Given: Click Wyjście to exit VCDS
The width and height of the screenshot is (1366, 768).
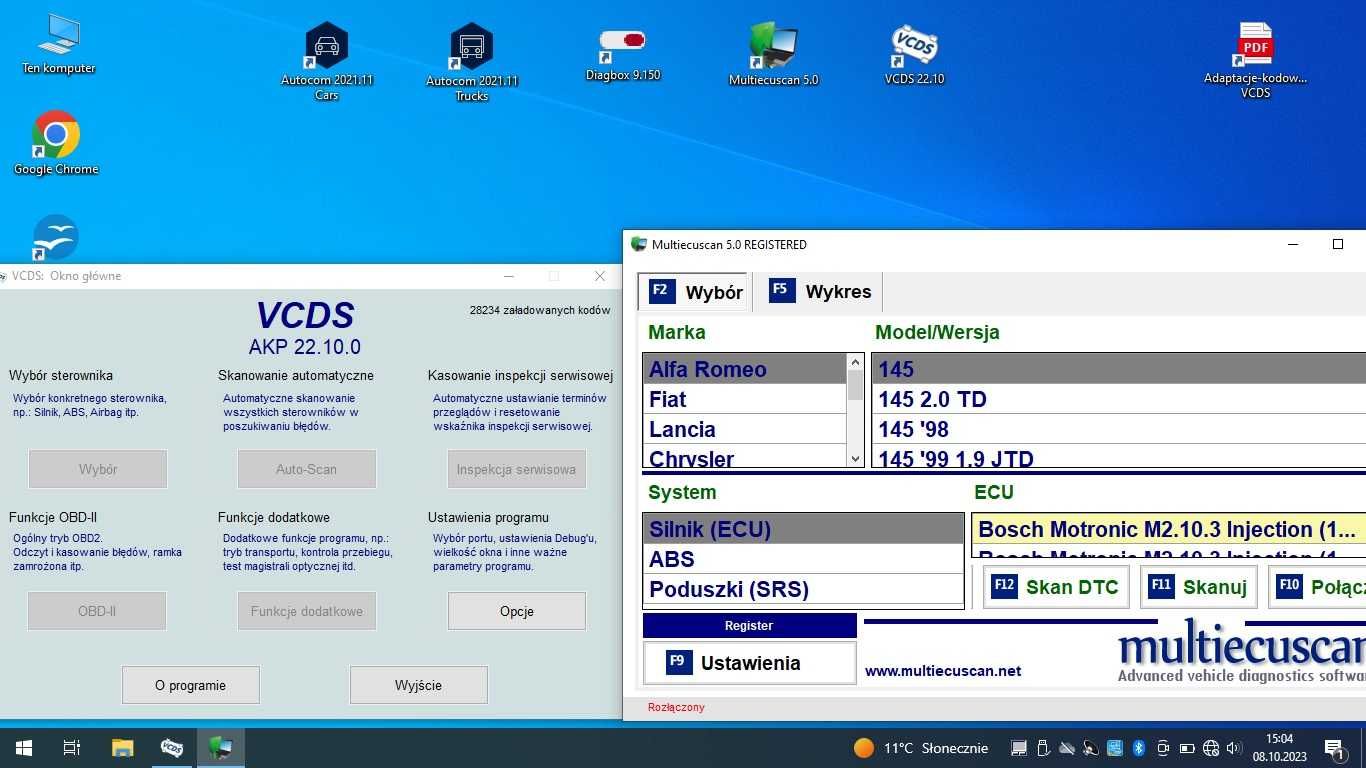Looking at the screenshot, I should 418,685.
